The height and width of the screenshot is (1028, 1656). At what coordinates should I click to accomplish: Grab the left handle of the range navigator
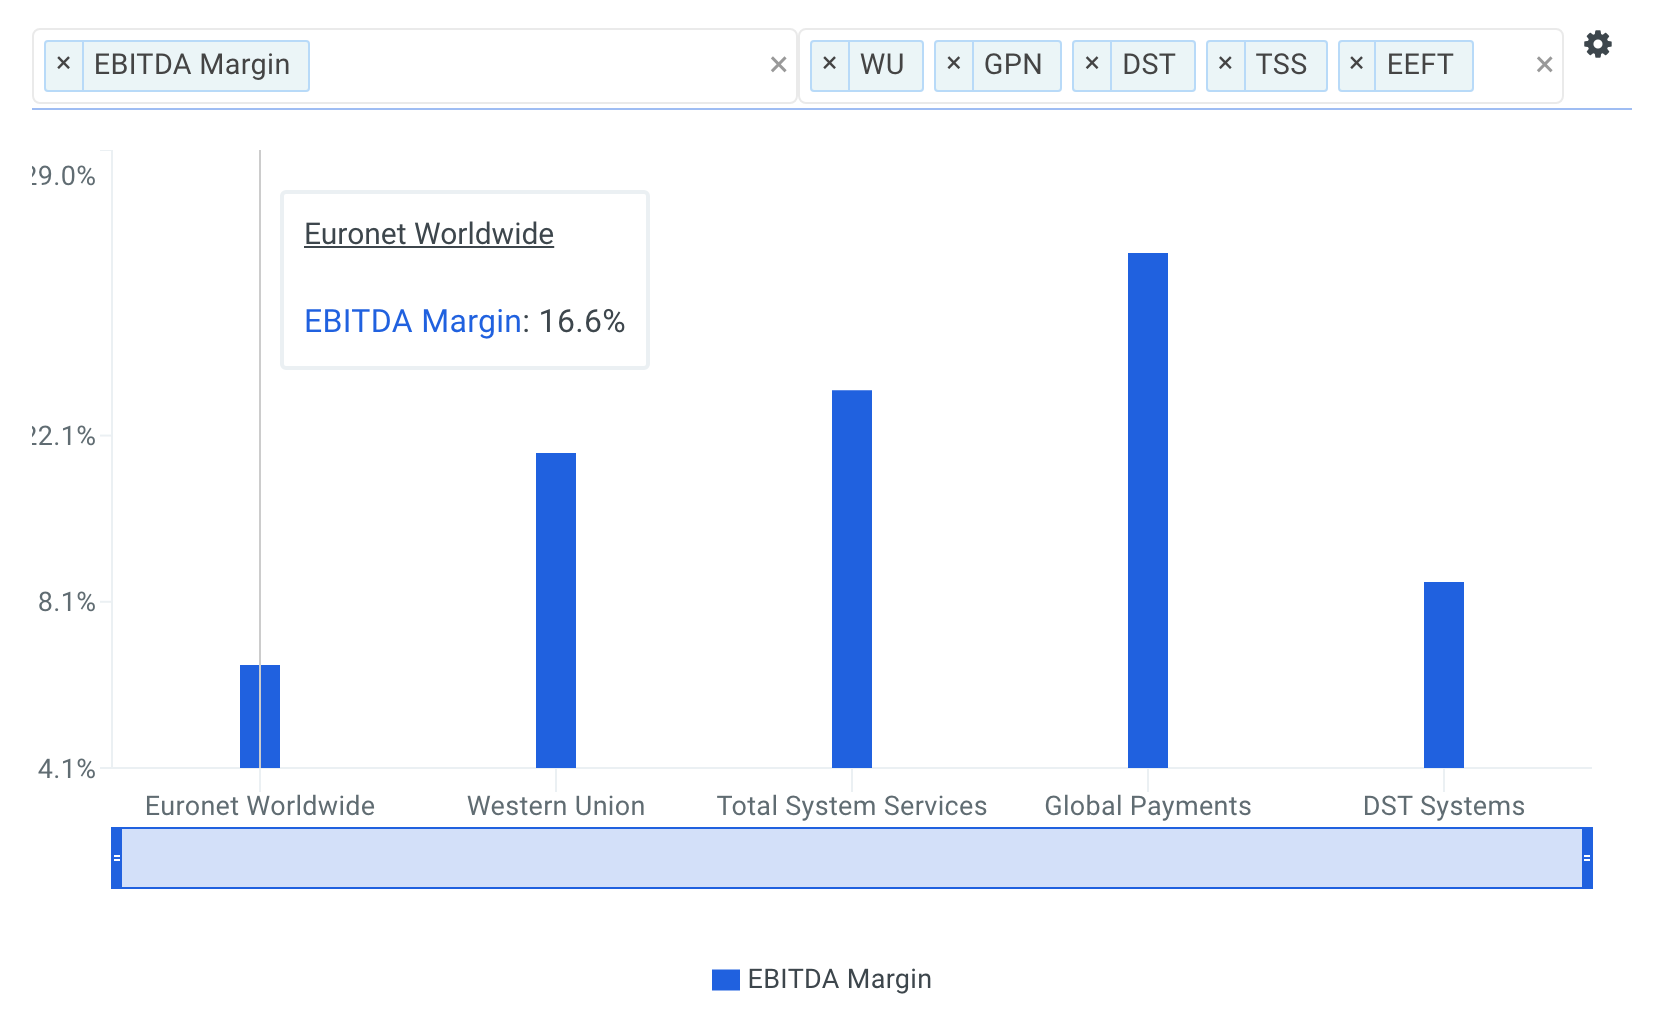[x=117, y=858]
